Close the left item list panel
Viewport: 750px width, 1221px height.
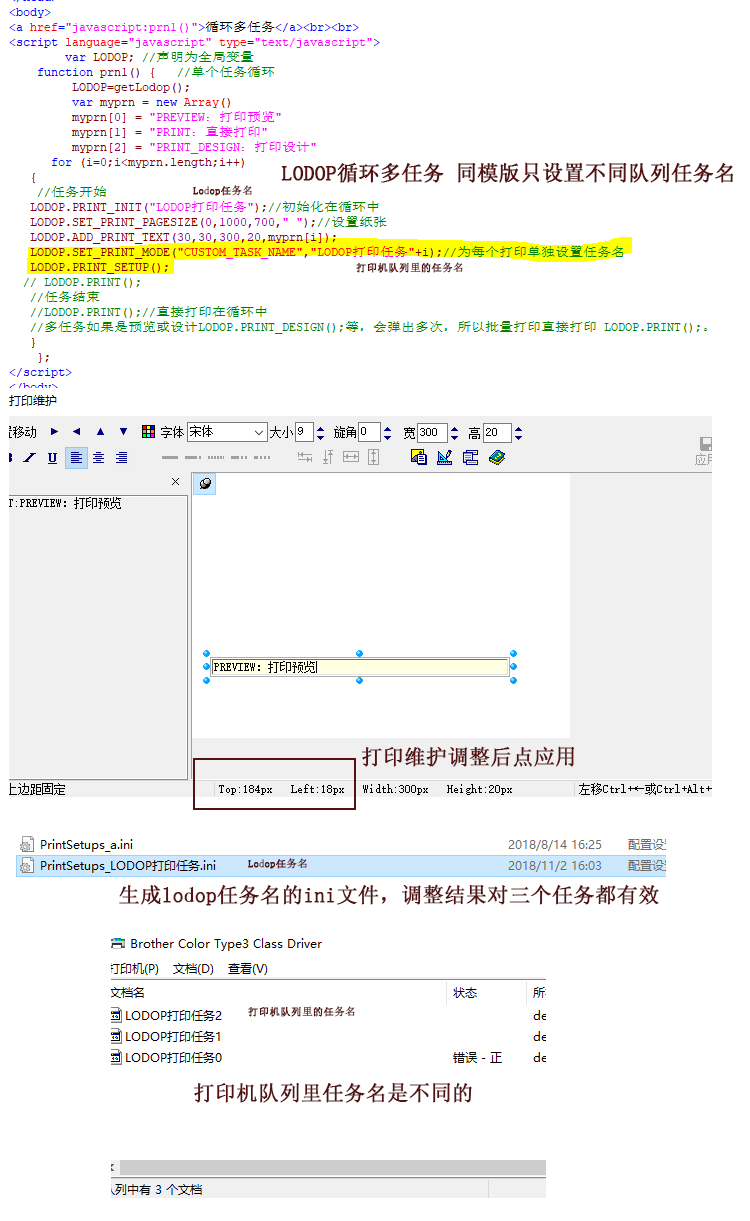175,482
